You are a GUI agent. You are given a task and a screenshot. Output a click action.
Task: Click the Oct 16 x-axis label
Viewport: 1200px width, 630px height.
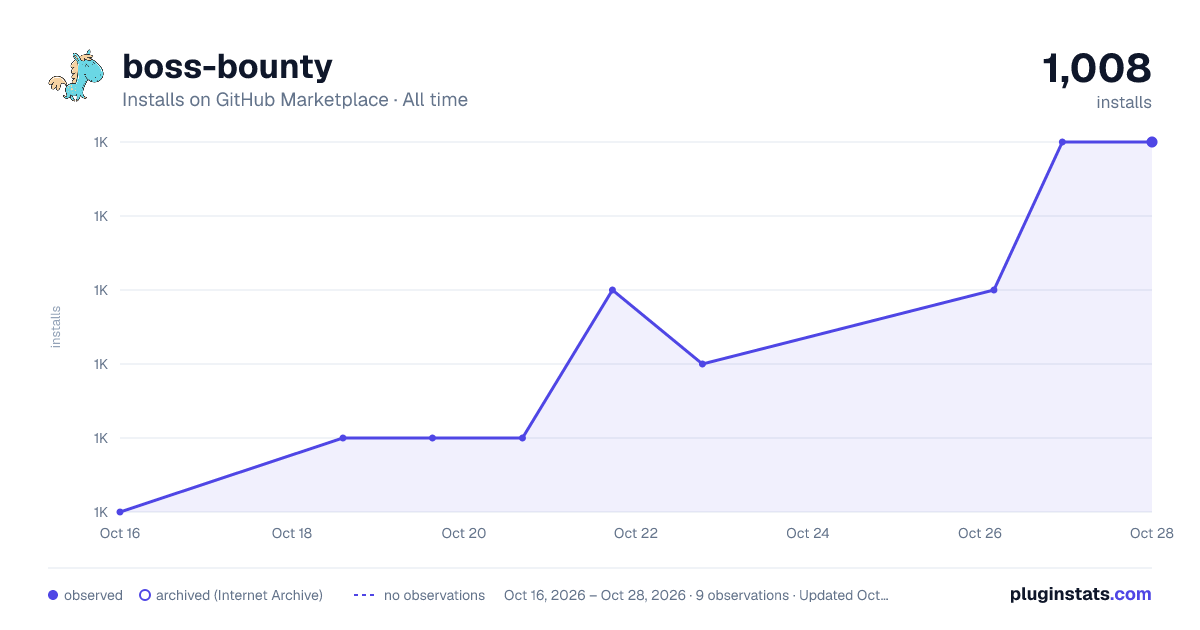(120, 533)
